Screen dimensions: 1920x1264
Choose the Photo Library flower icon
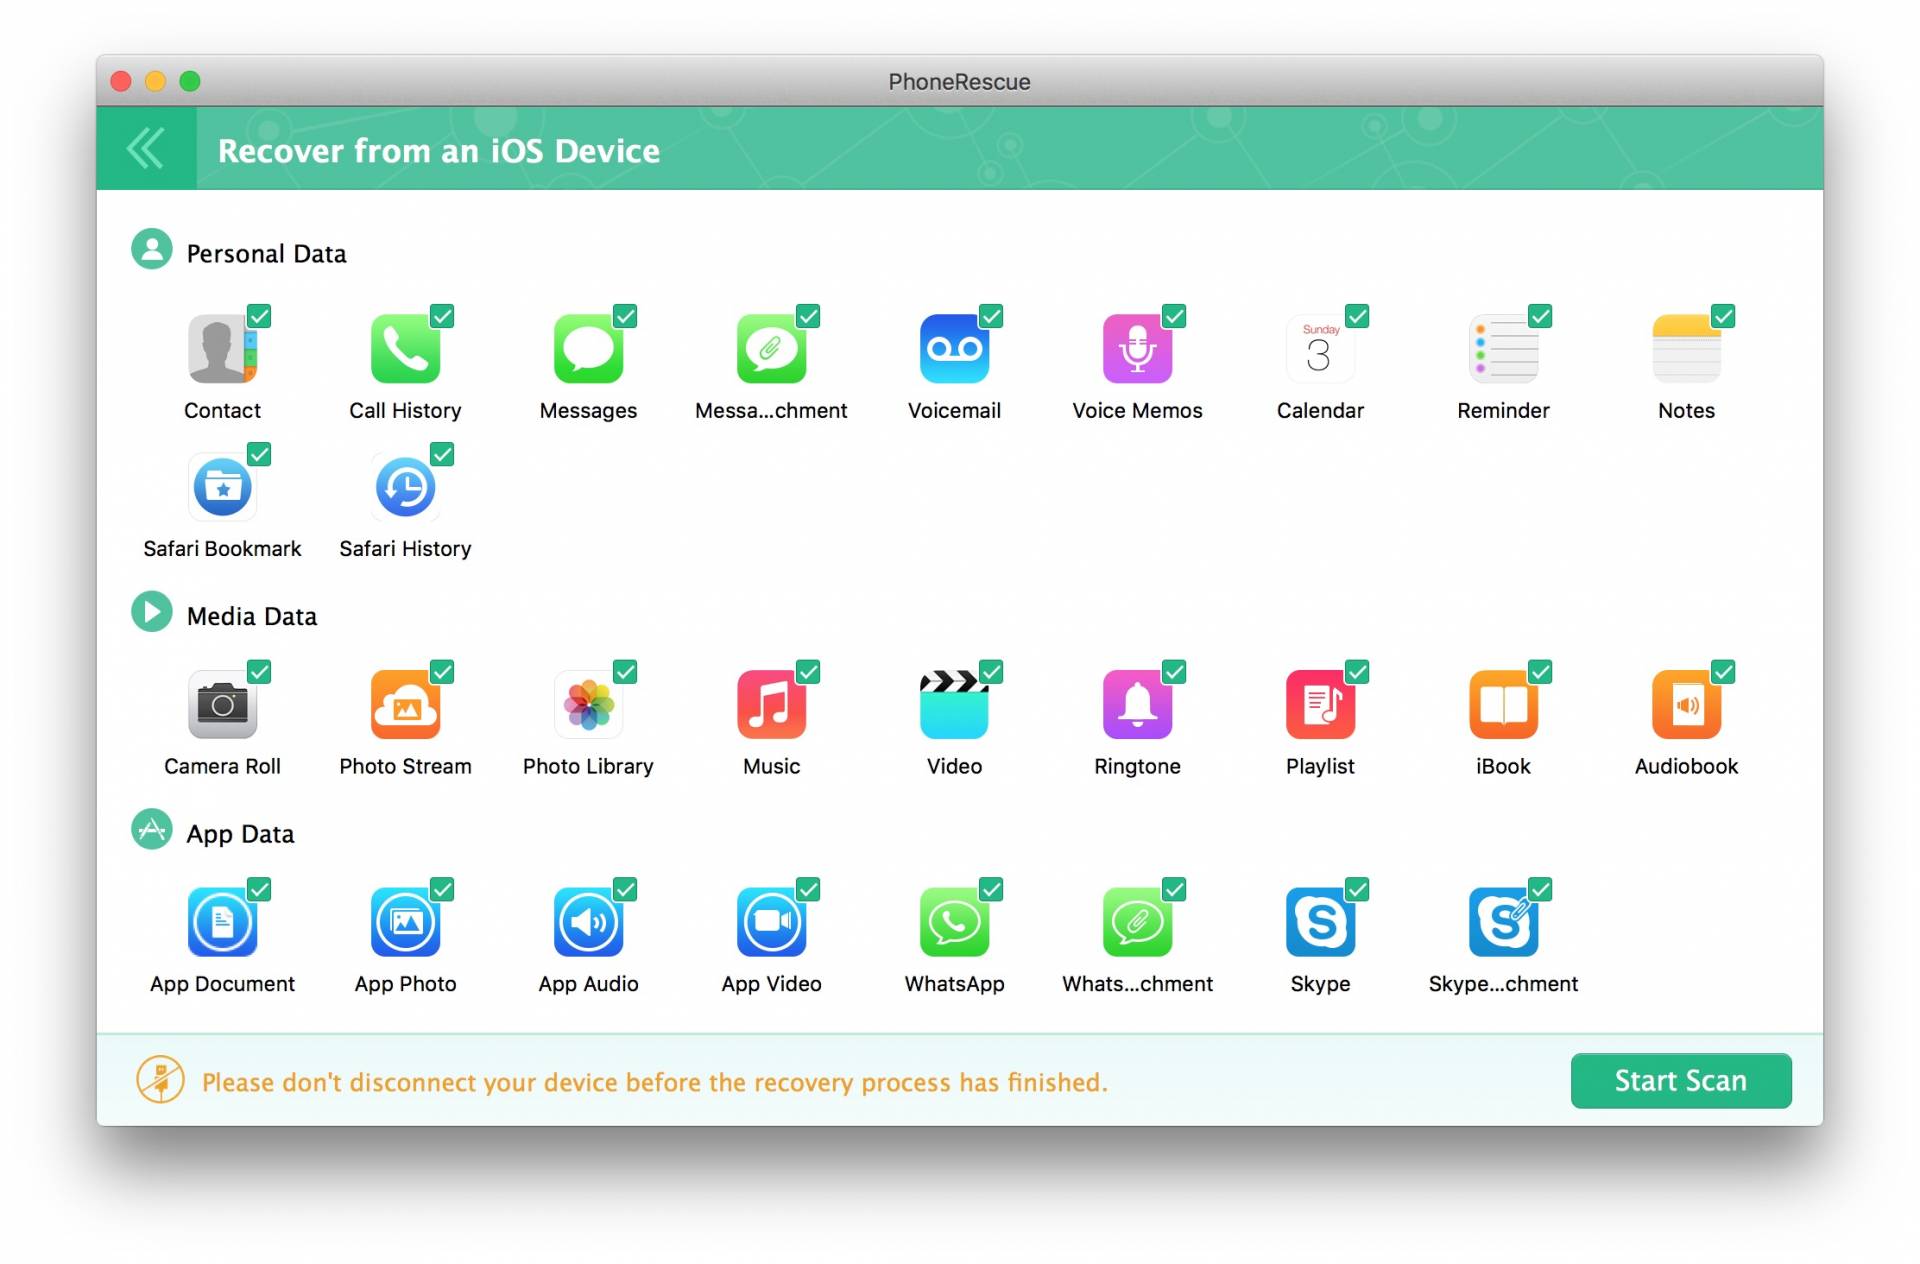(x=588, y=705)
